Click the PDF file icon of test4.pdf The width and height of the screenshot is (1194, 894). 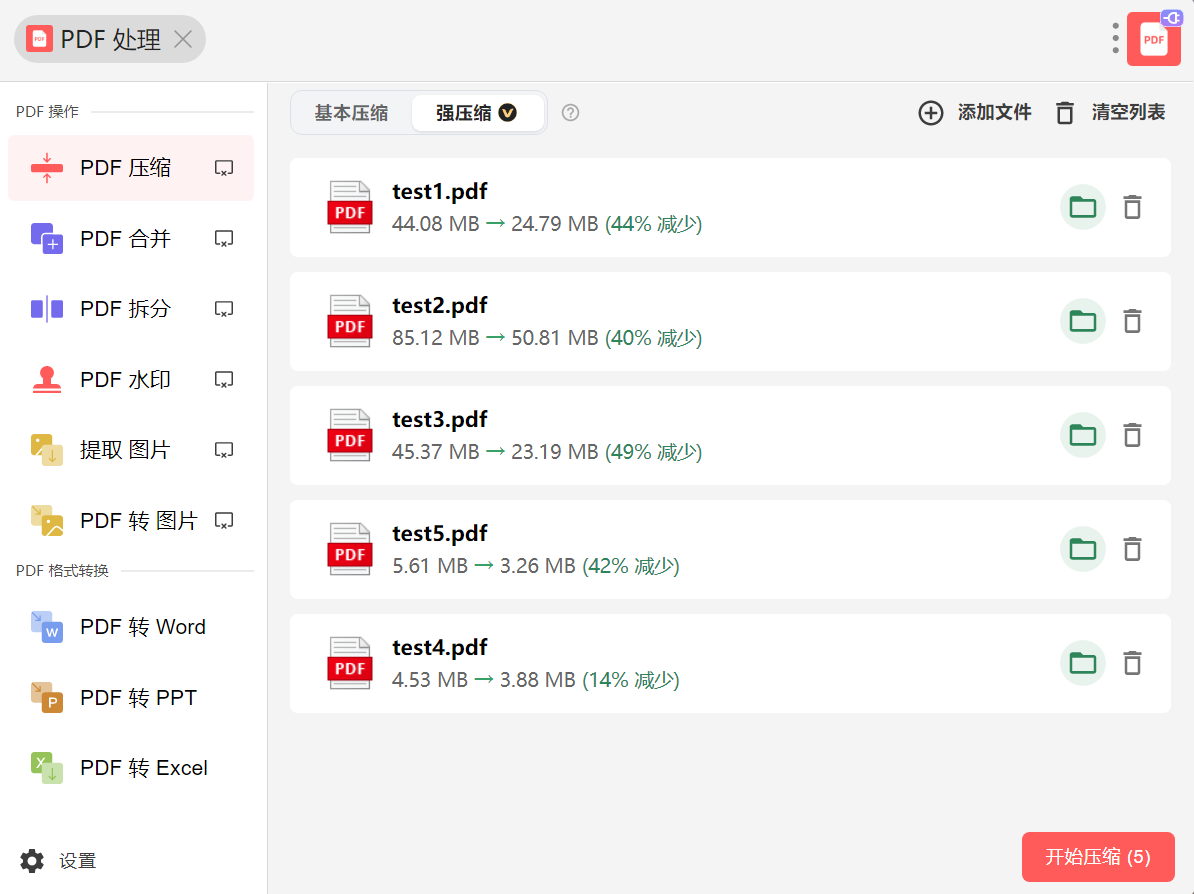tap(350, 663)
